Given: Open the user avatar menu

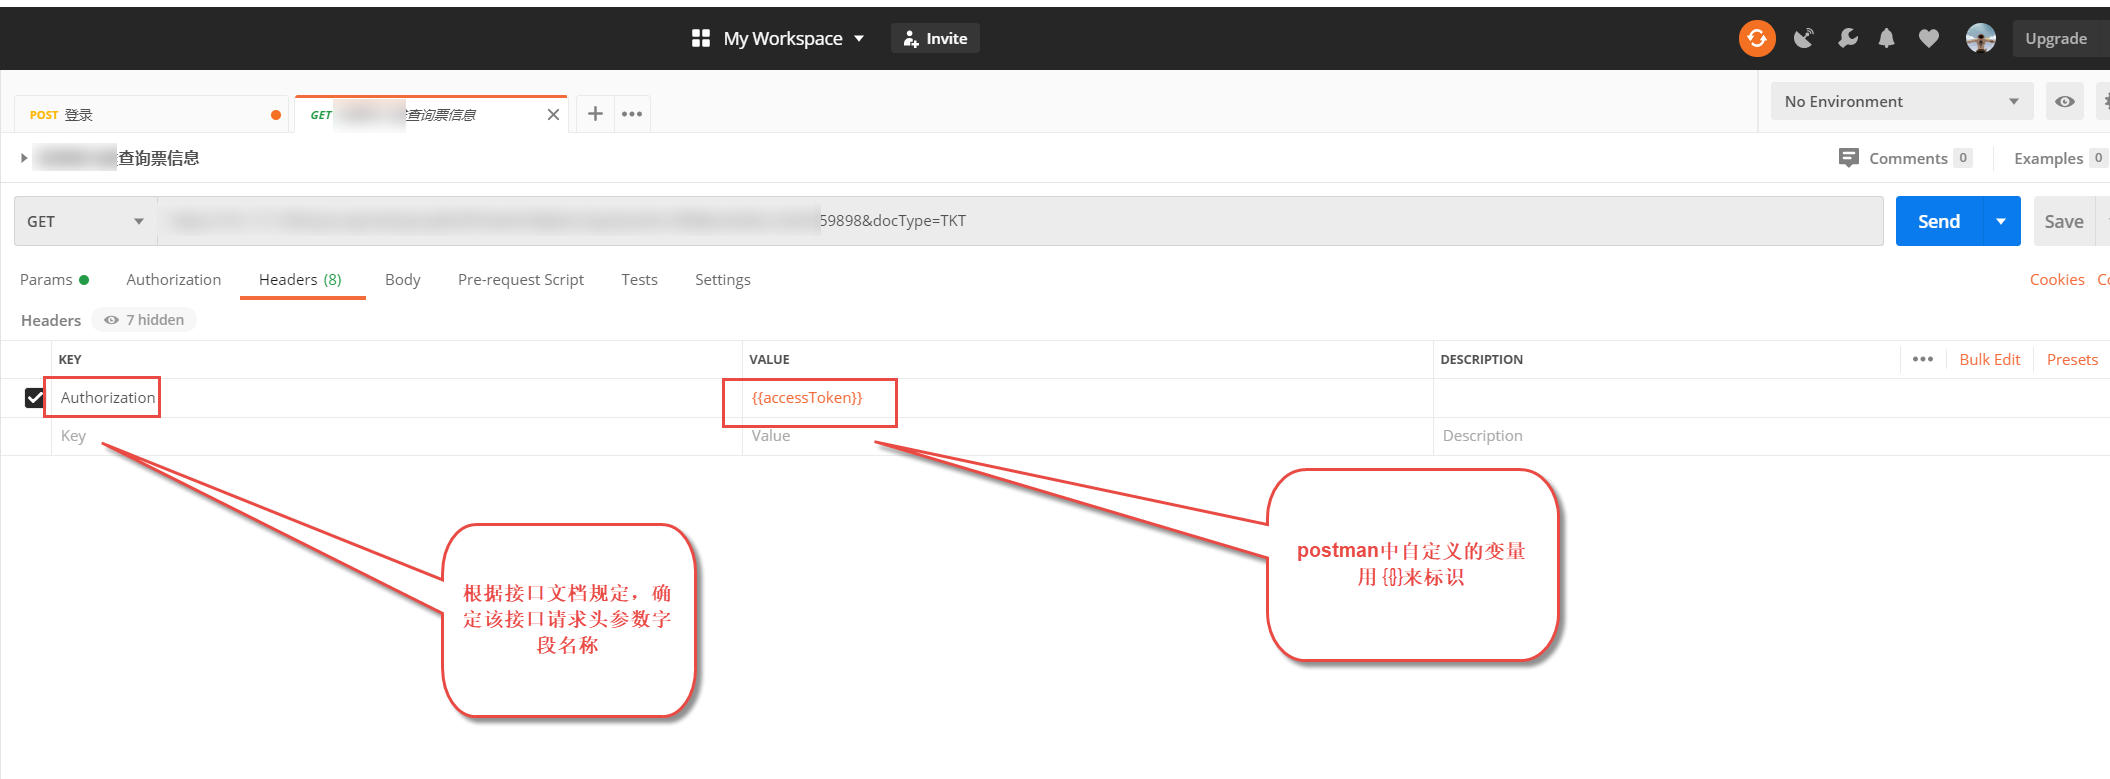Looking at the screenshot, I should (x=1980, y=39).
